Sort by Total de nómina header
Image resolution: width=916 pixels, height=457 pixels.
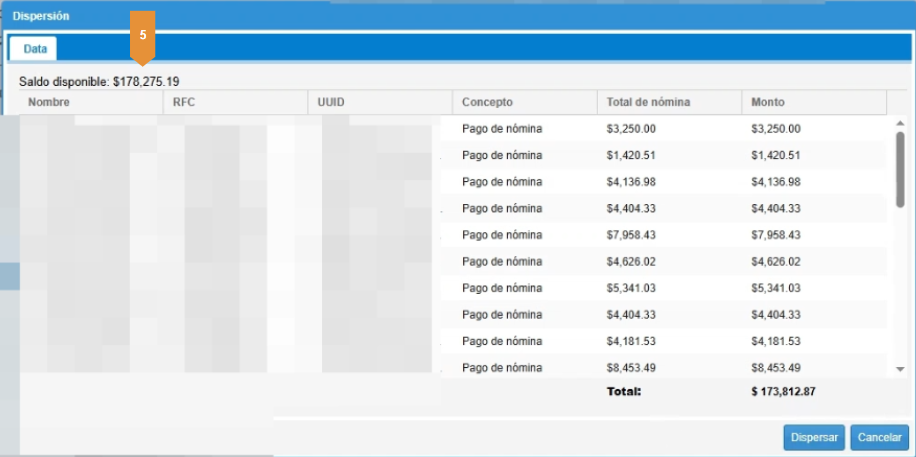pos(648,102)
